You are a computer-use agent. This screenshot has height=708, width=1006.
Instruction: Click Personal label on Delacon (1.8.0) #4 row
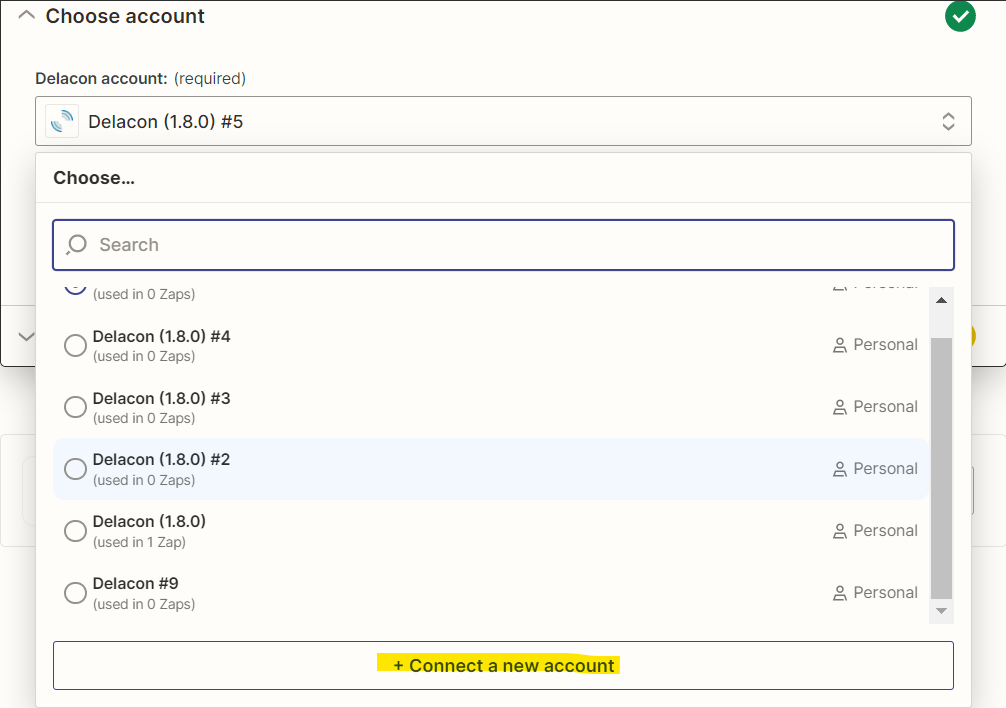tap(885, 345)
